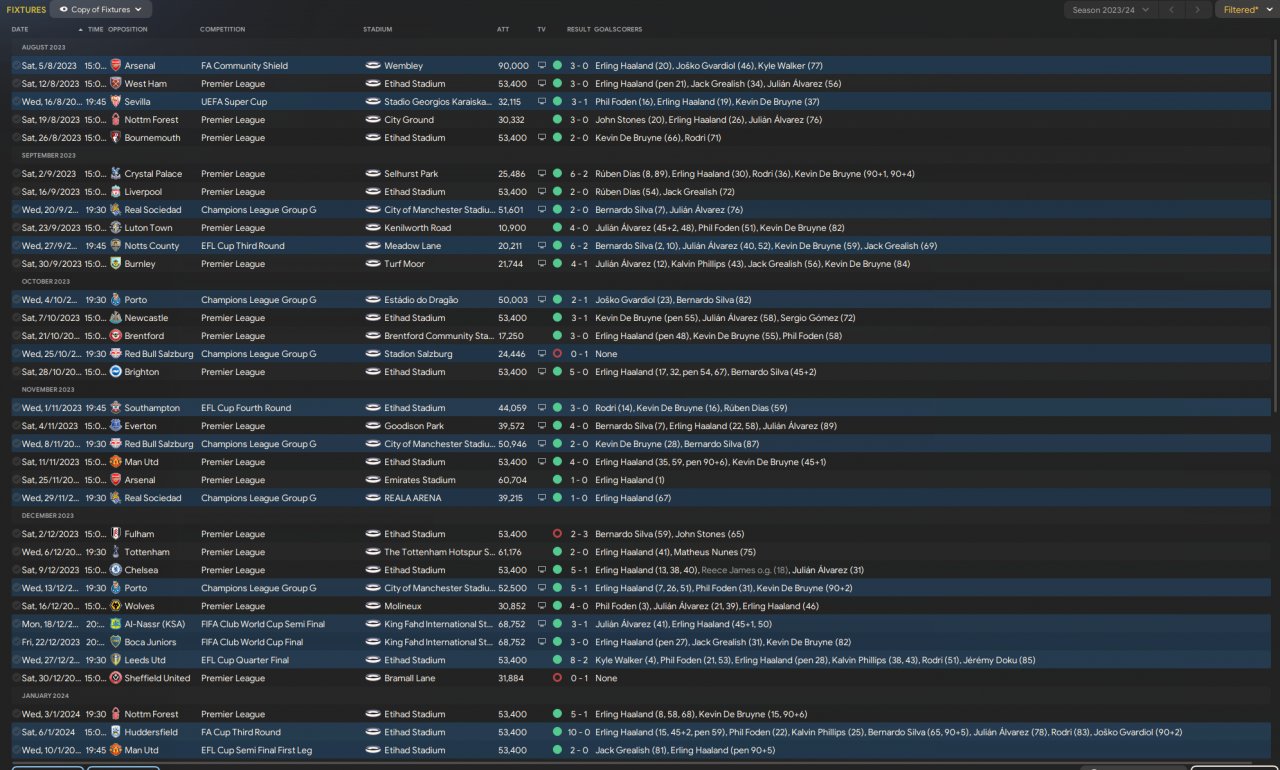Image resolution: width=1280 pixels, height=770 pixels.
Task: Click the Boca Juniors club crest
Action: tap(116, 642)
